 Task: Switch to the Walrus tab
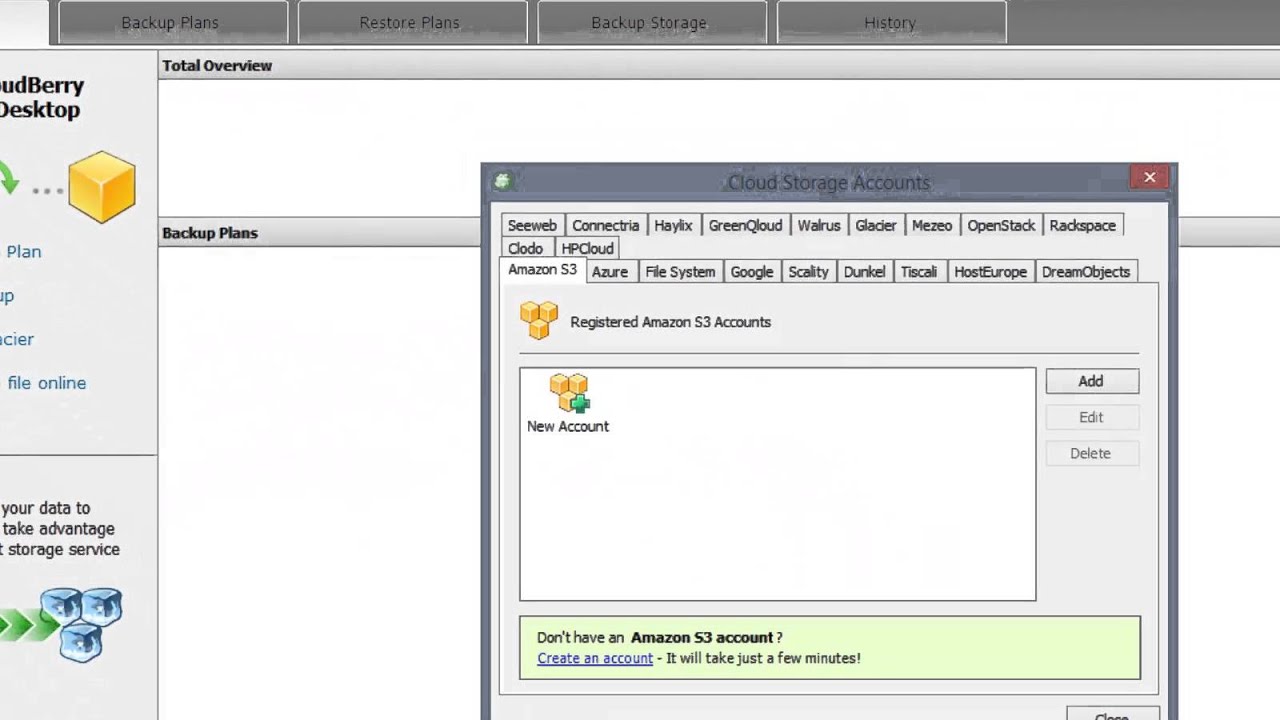[819, 225]
